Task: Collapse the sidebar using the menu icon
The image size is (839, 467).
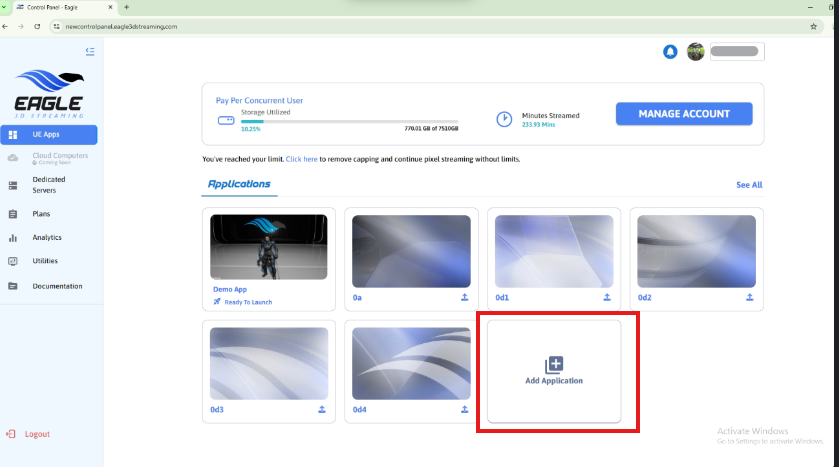Action: [90, 51]
